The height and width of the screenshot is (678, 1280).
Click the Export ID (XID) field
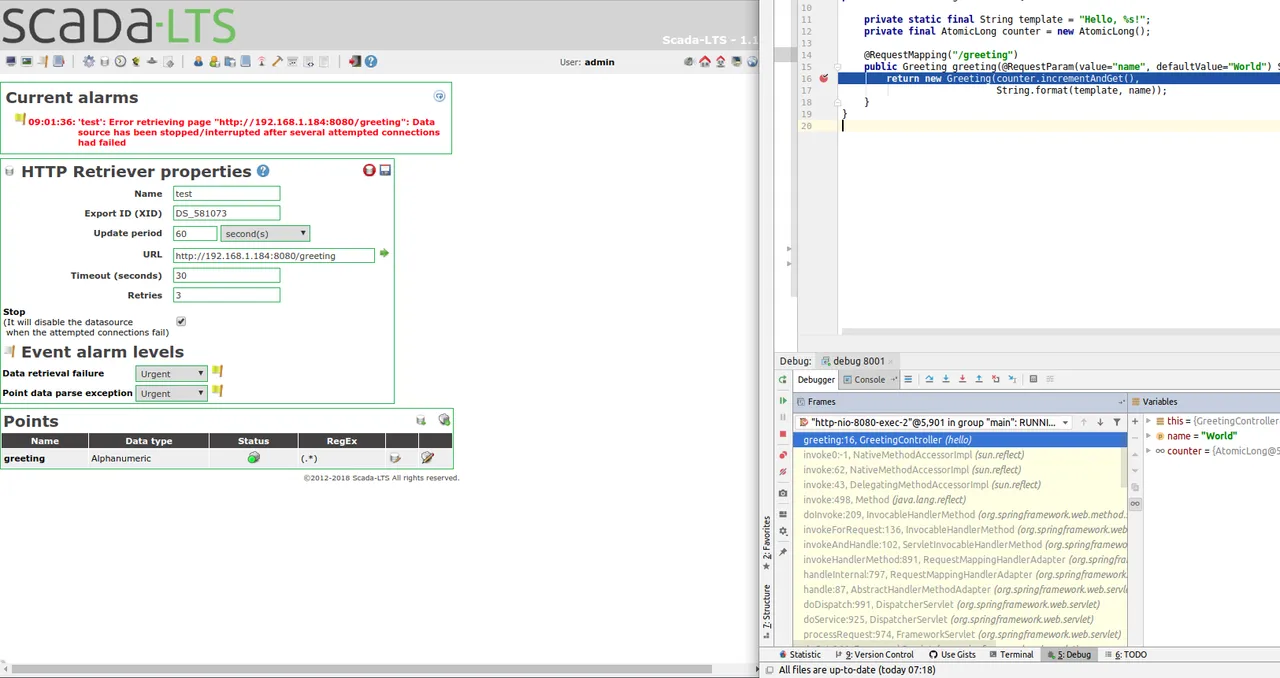click(x=226, y=213)
